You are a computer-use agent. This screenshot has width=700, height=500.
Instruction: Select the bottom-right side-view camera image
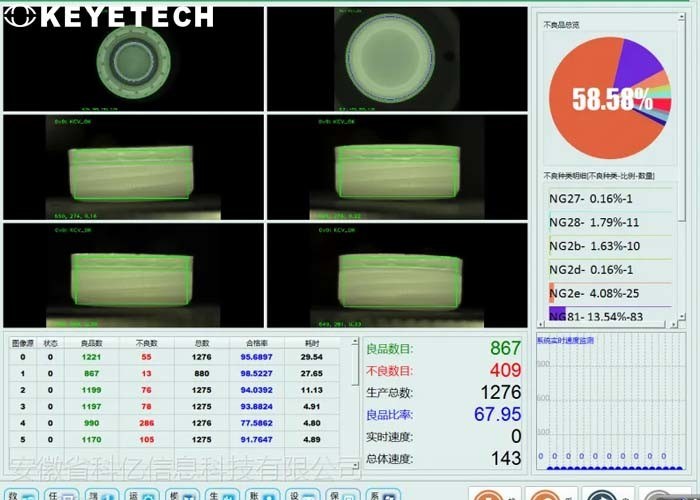pyautogui.click(x=397, y=276)
